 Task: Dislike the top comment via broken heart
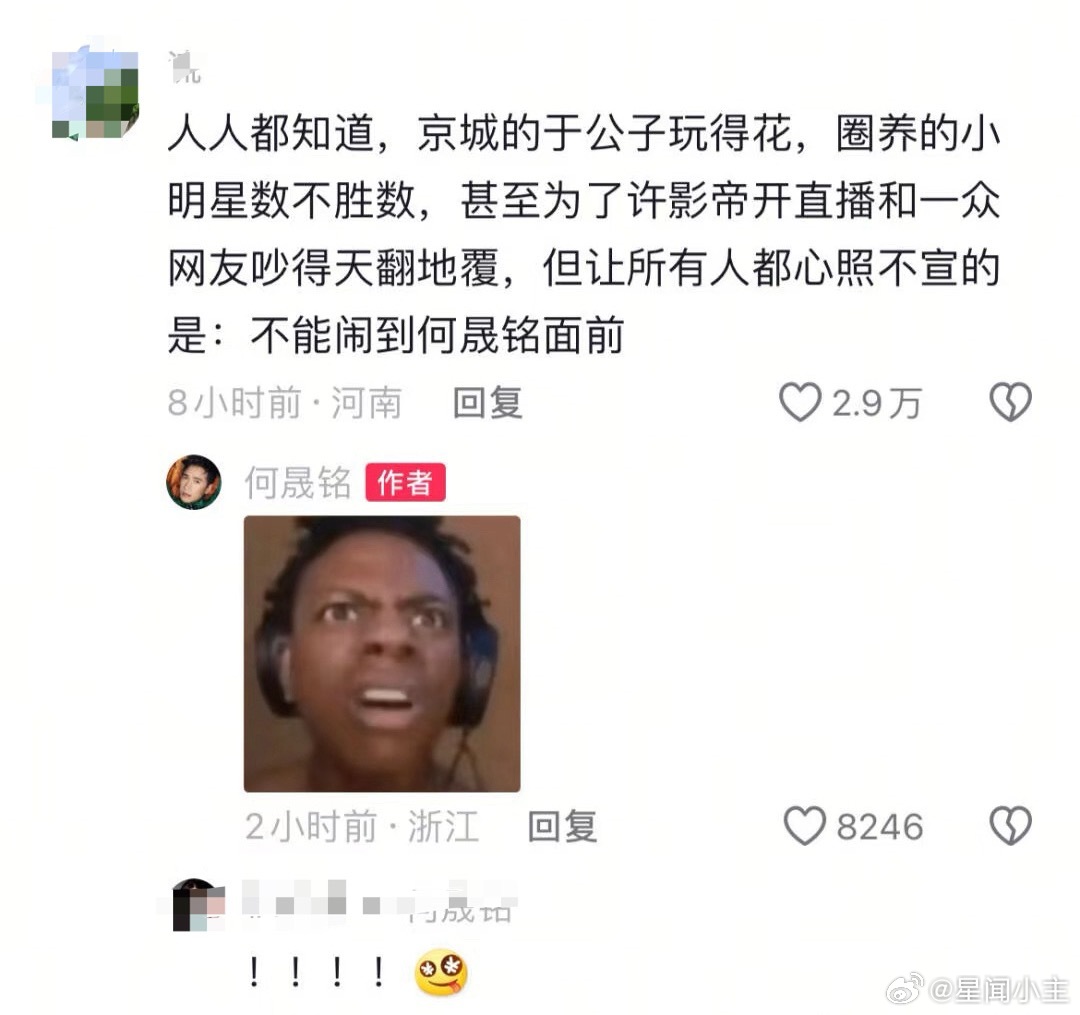[x=1010, y=402]
